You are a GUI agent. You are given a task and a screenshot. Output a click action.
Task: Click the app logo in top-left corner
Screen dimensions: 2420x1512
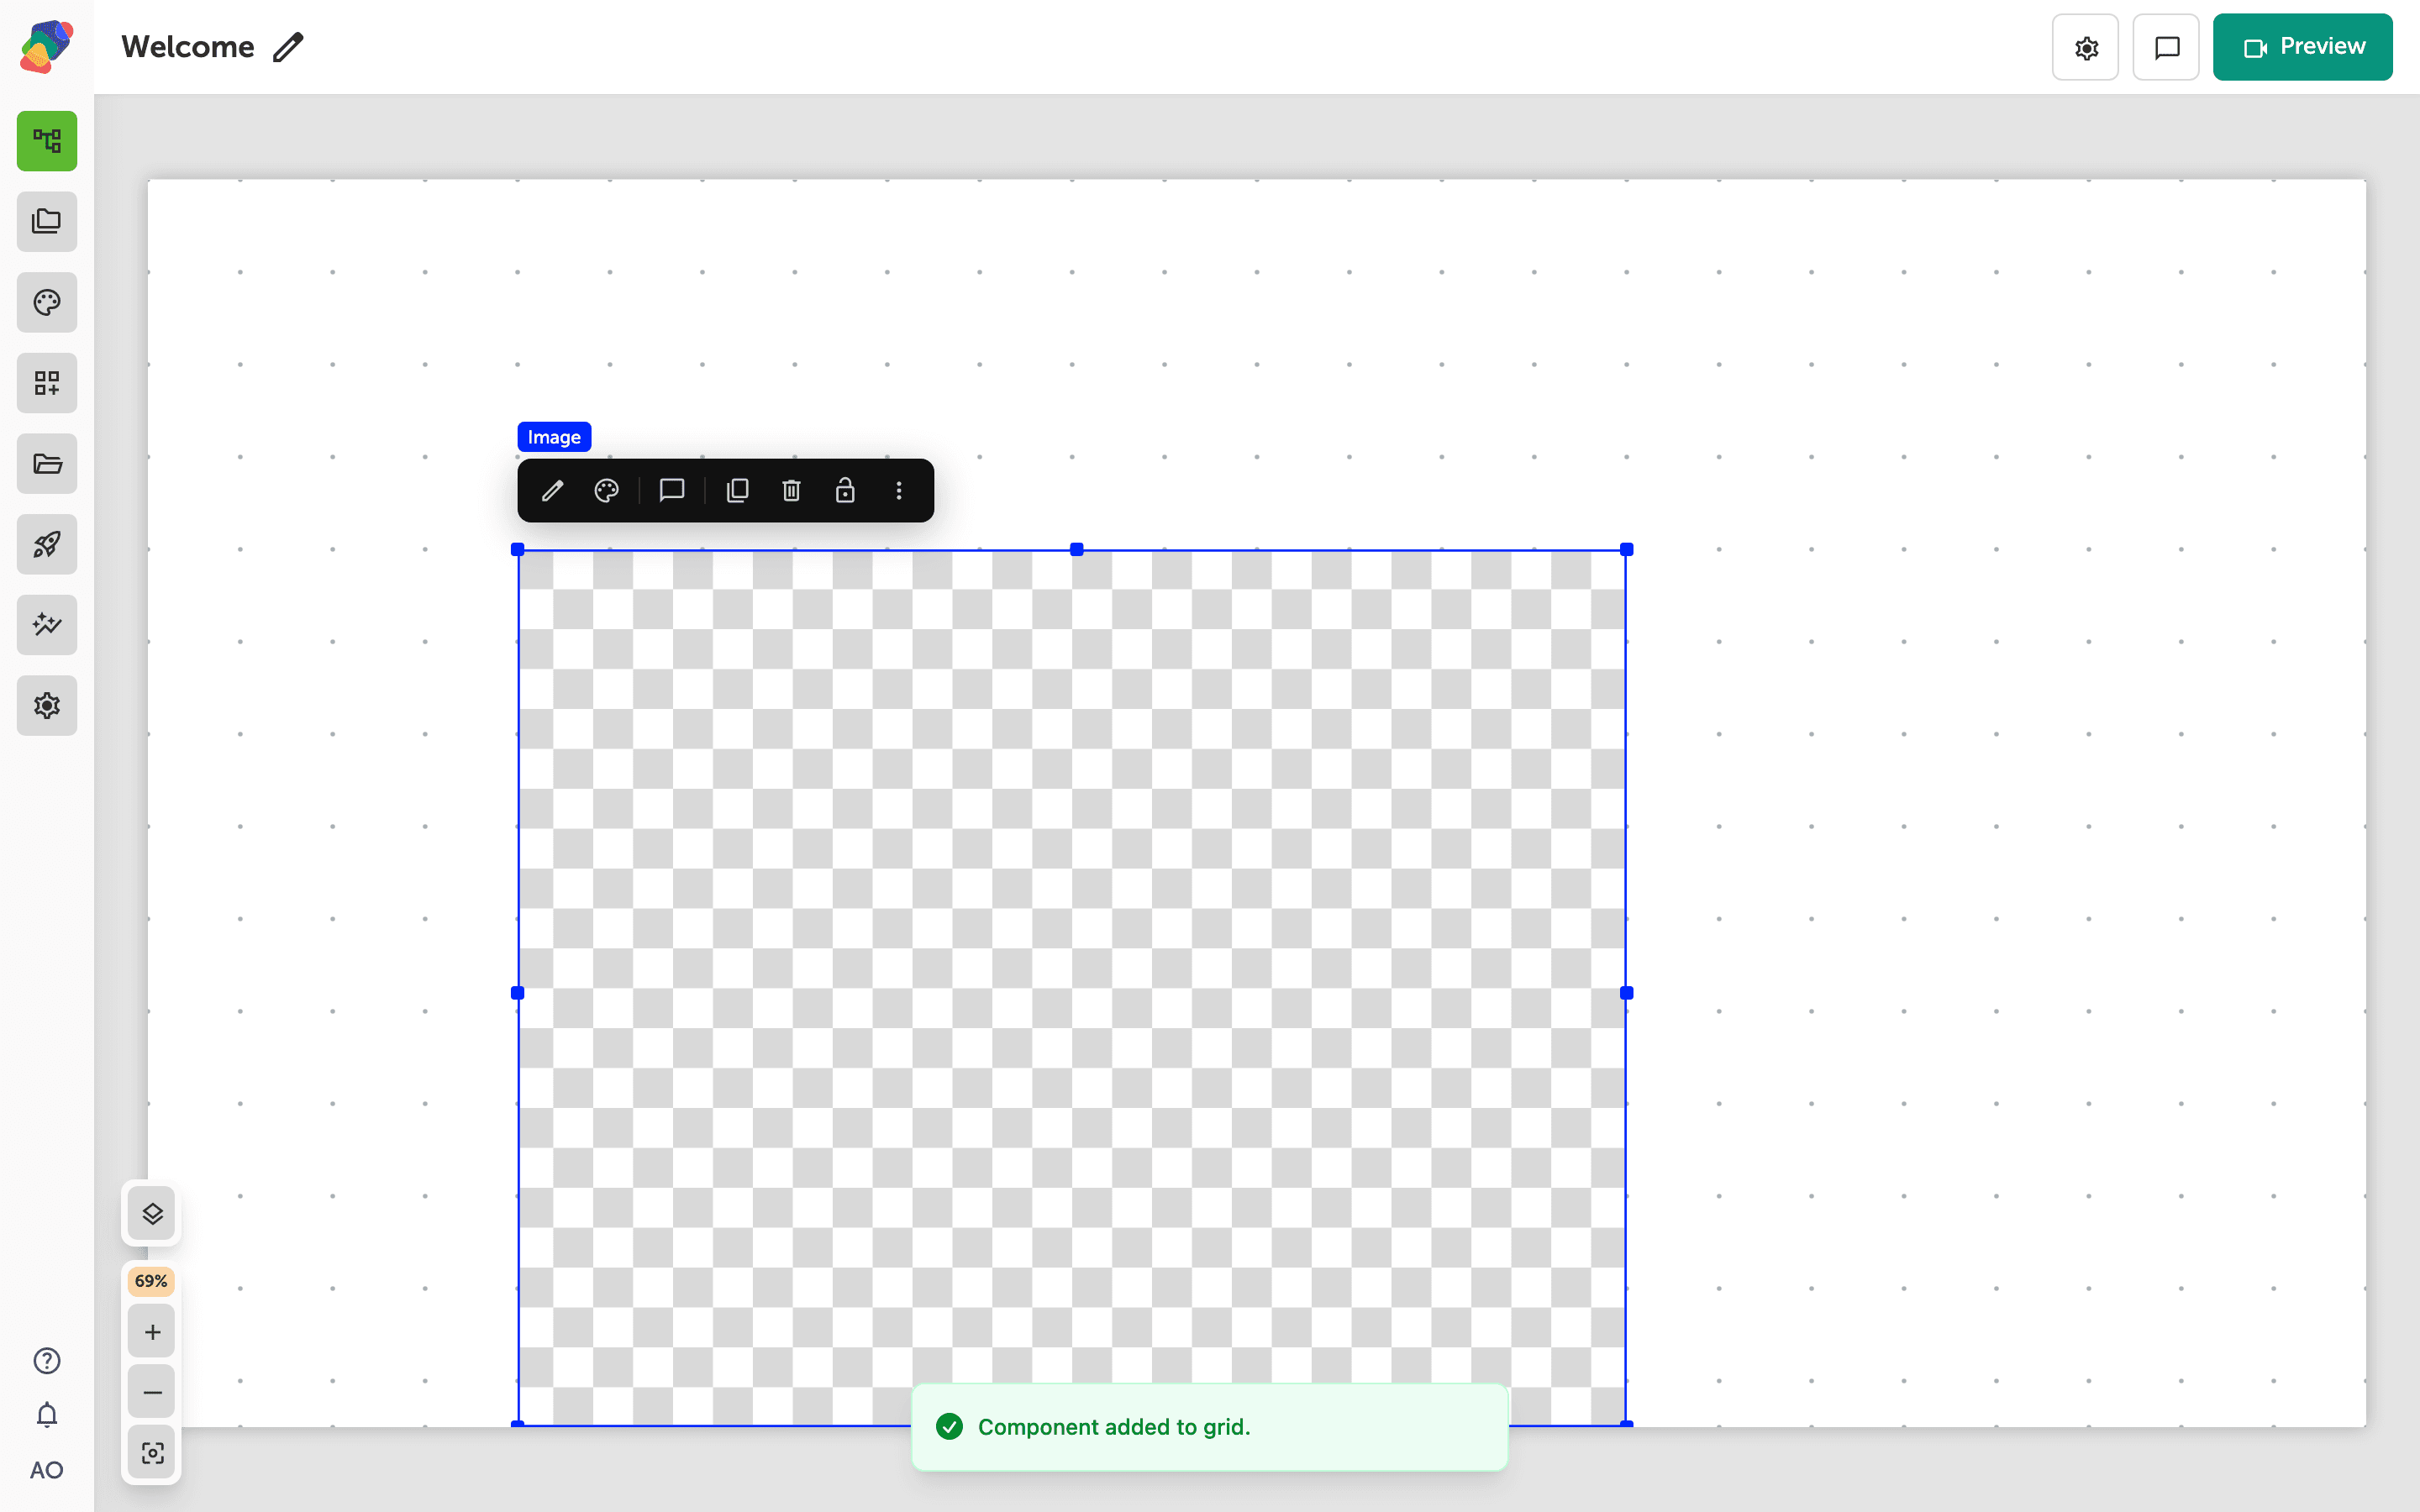pos(47,46)
